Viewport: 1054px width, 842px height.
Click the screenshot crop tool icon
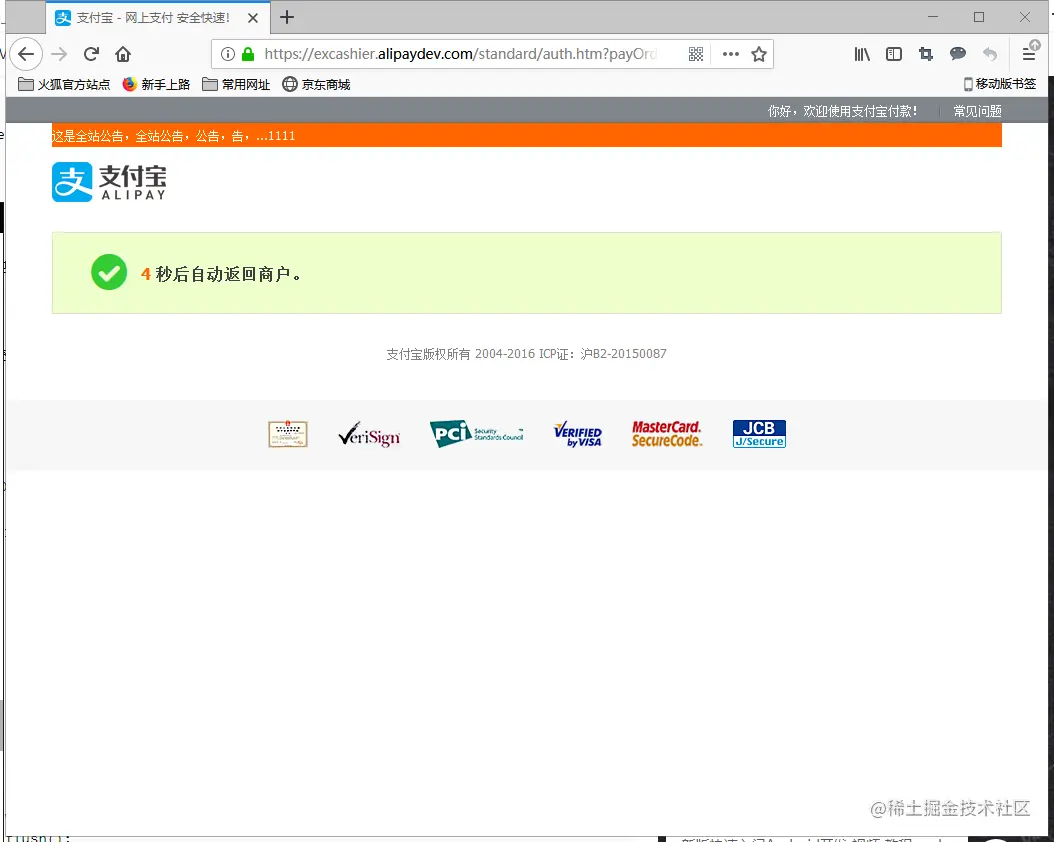coord(926,54)
